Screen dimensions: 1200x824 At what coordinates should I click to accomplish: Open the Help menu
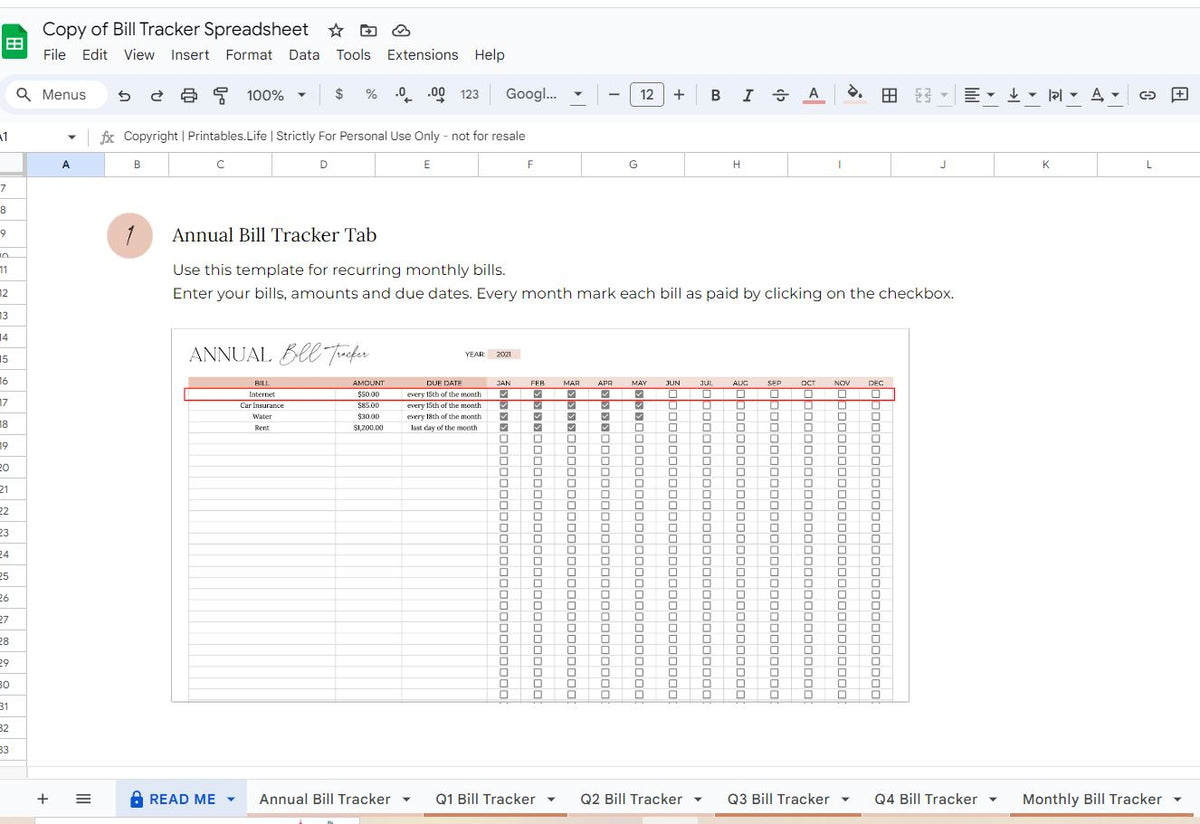coord(489,55)
